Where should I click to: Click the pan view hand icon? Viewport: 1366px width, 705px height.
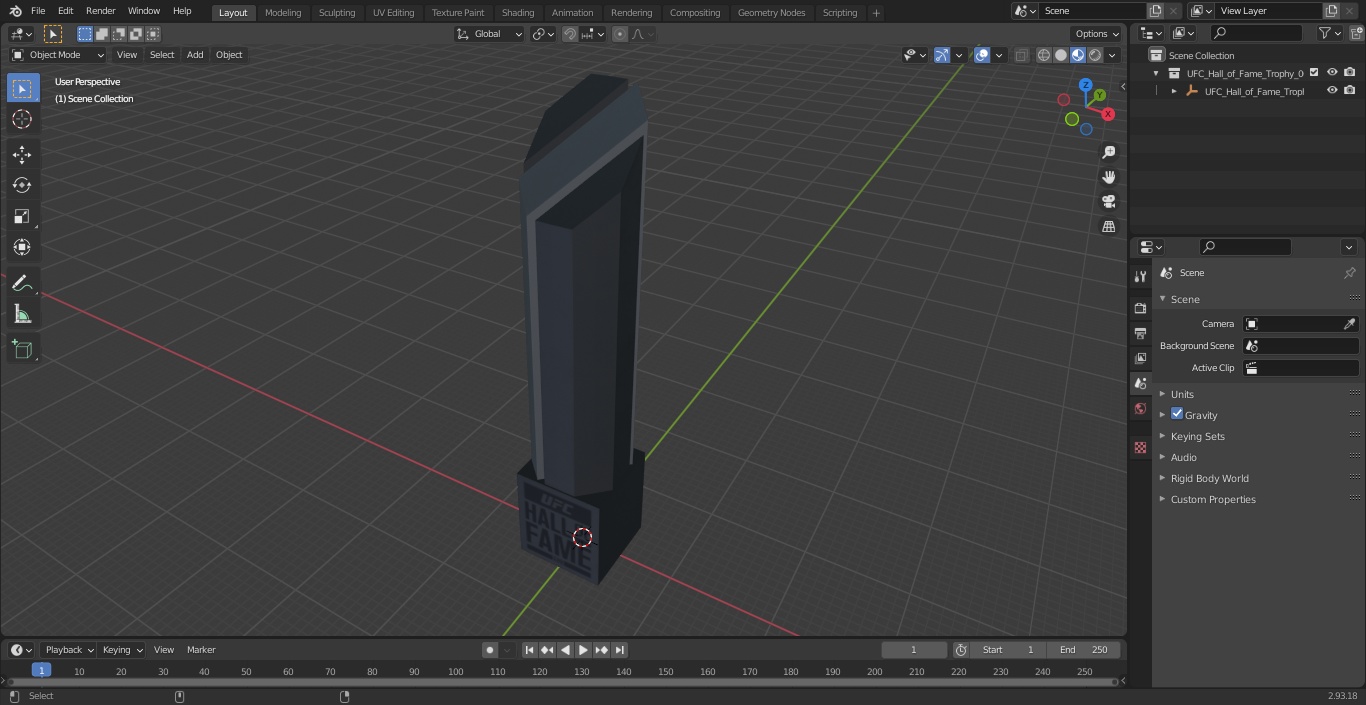1108,177
